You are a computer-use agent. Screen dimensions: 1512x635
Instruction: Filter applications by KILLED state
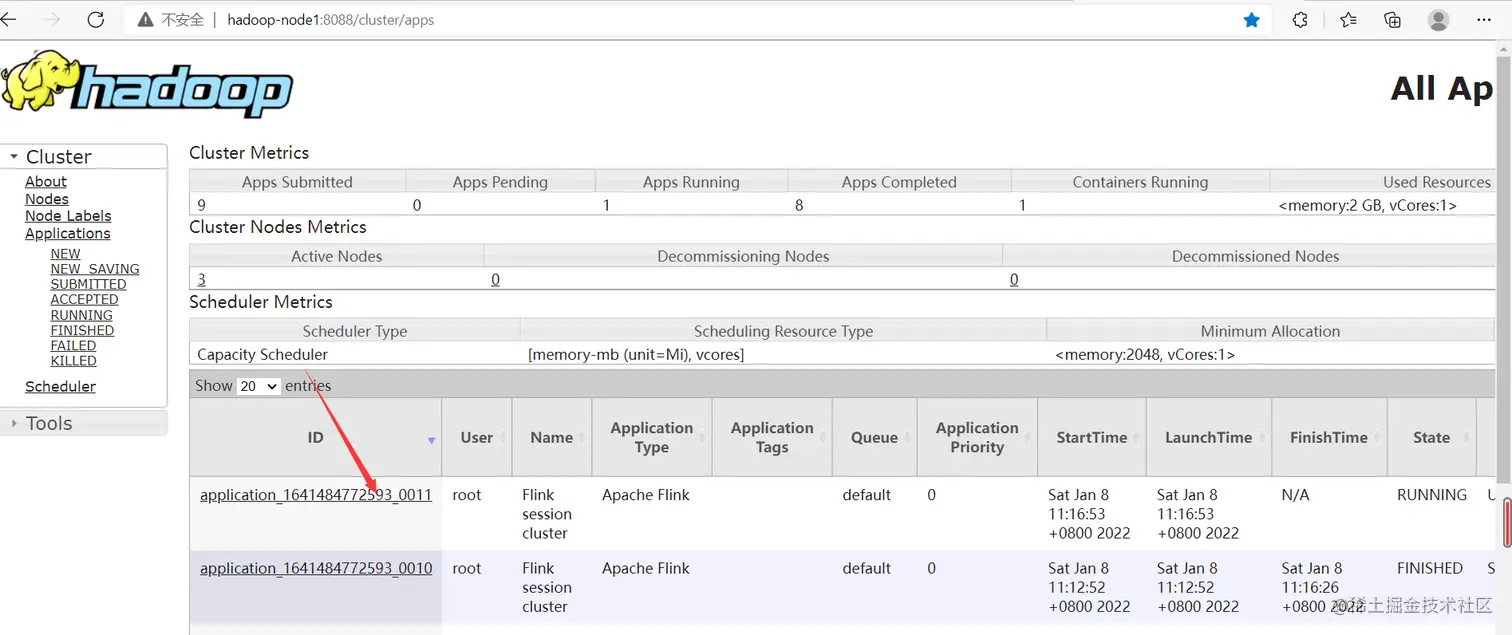(74, 361)
